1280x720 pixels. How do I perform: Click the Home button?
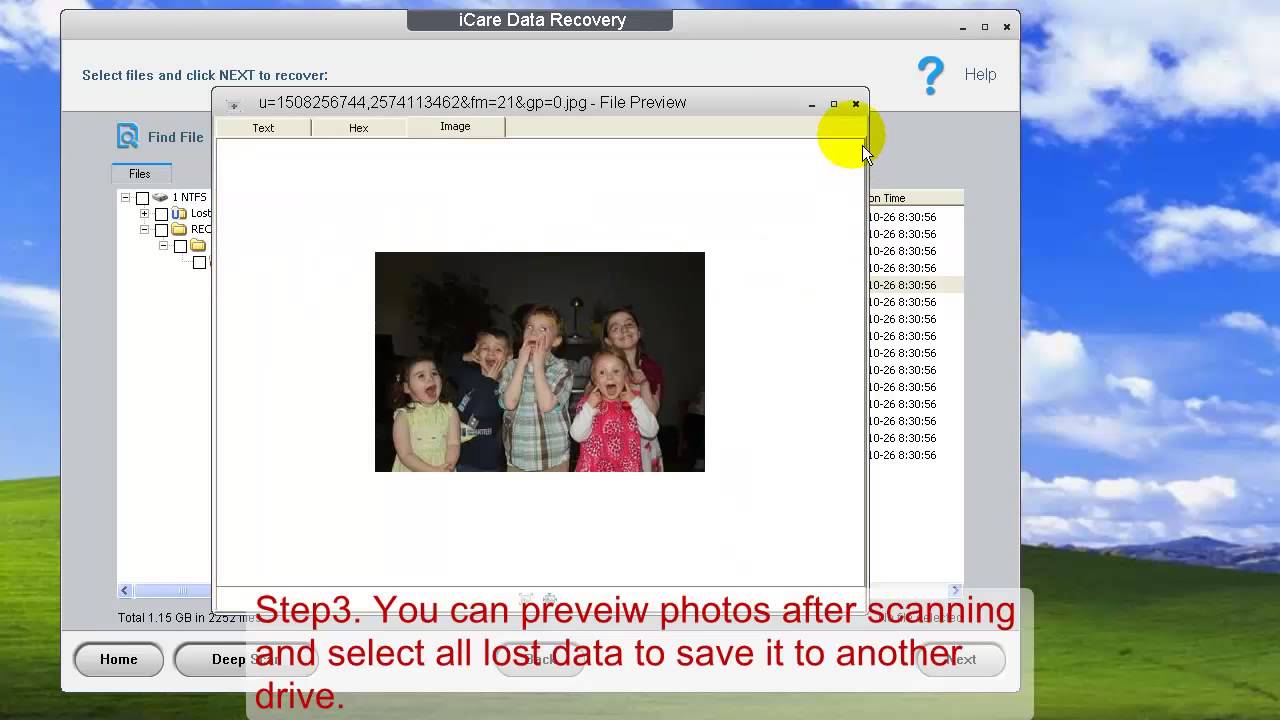pos(118,659)
